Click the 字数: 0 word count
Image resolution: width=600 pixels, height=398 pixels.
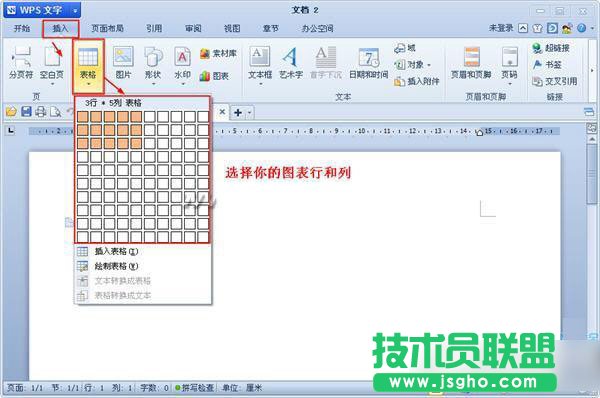(x=154, y=388)
